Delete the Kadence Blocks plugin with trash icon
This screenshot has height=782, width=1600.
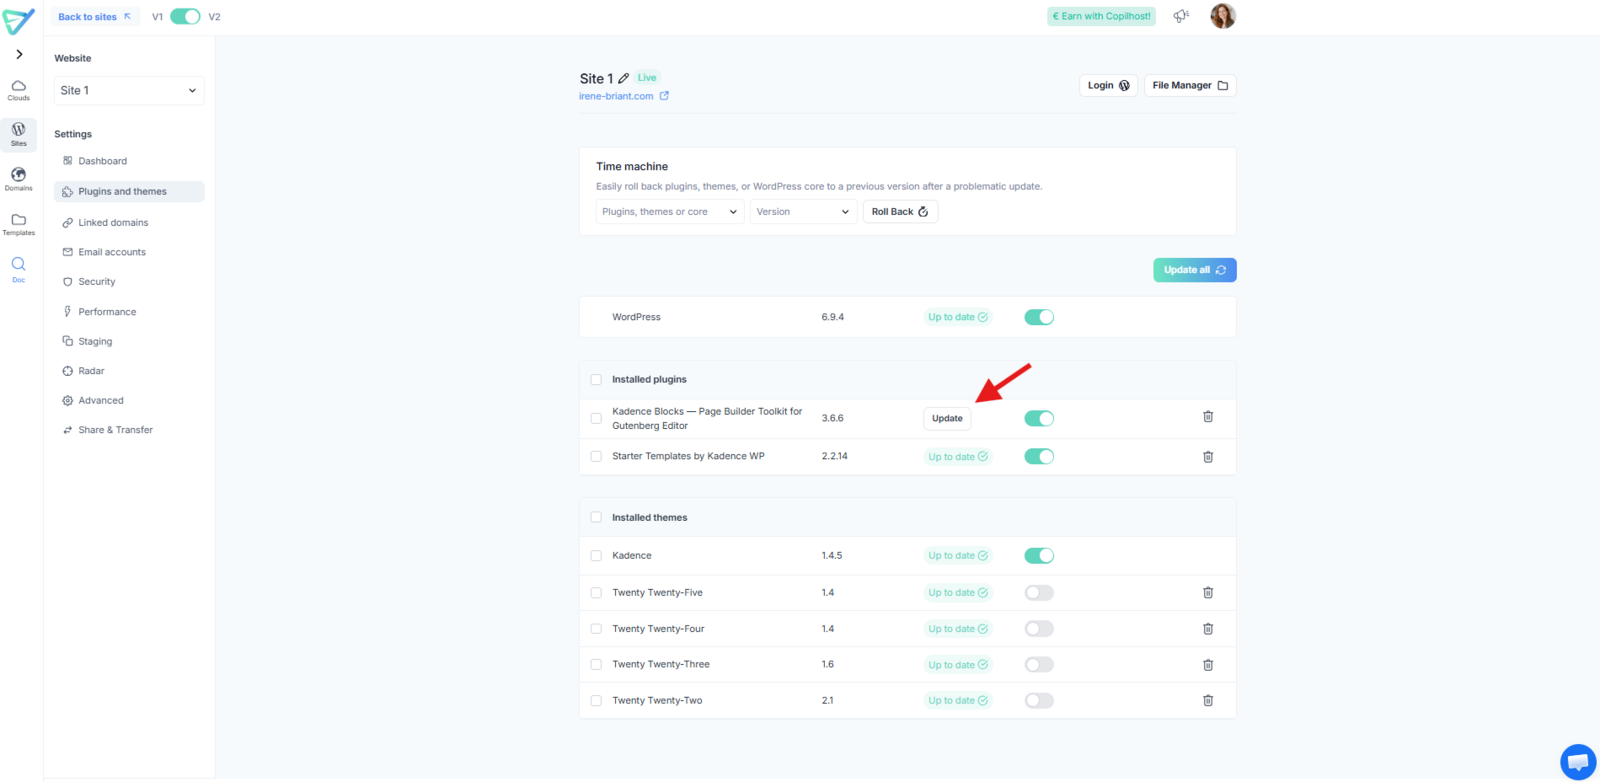1208,417
